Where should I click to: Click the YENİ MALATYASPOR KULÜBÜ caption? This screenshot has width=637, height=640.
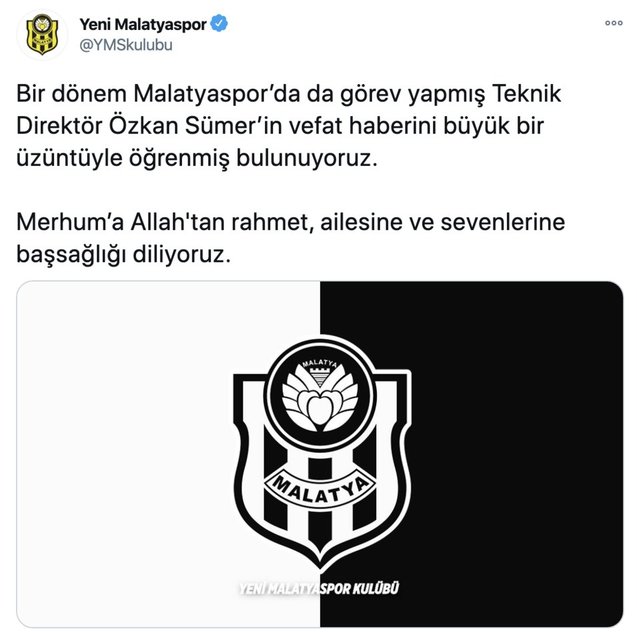319,589
